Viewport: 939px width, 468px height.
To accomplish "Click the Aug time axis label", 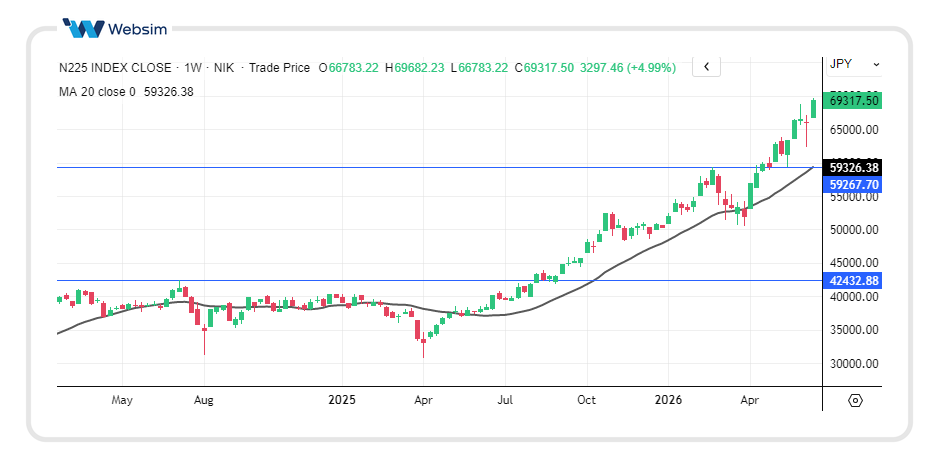I will (204, 400).
